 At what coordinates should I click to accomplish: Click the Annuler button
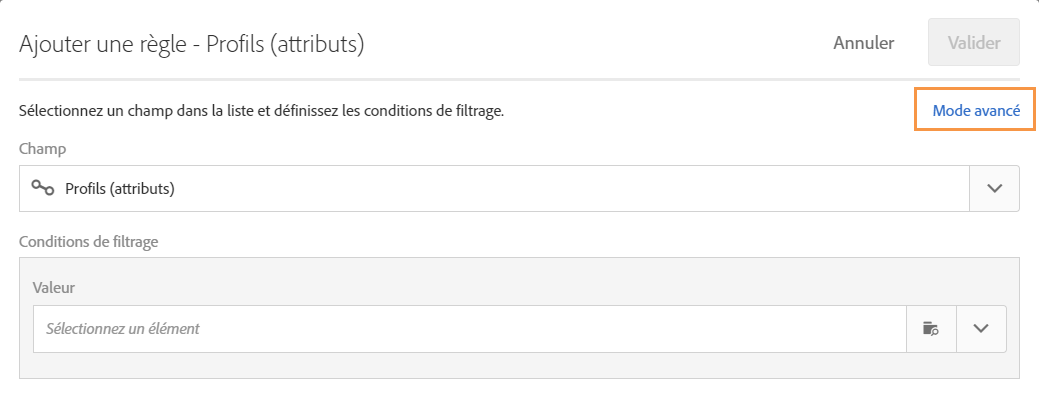tap(863, 43)
